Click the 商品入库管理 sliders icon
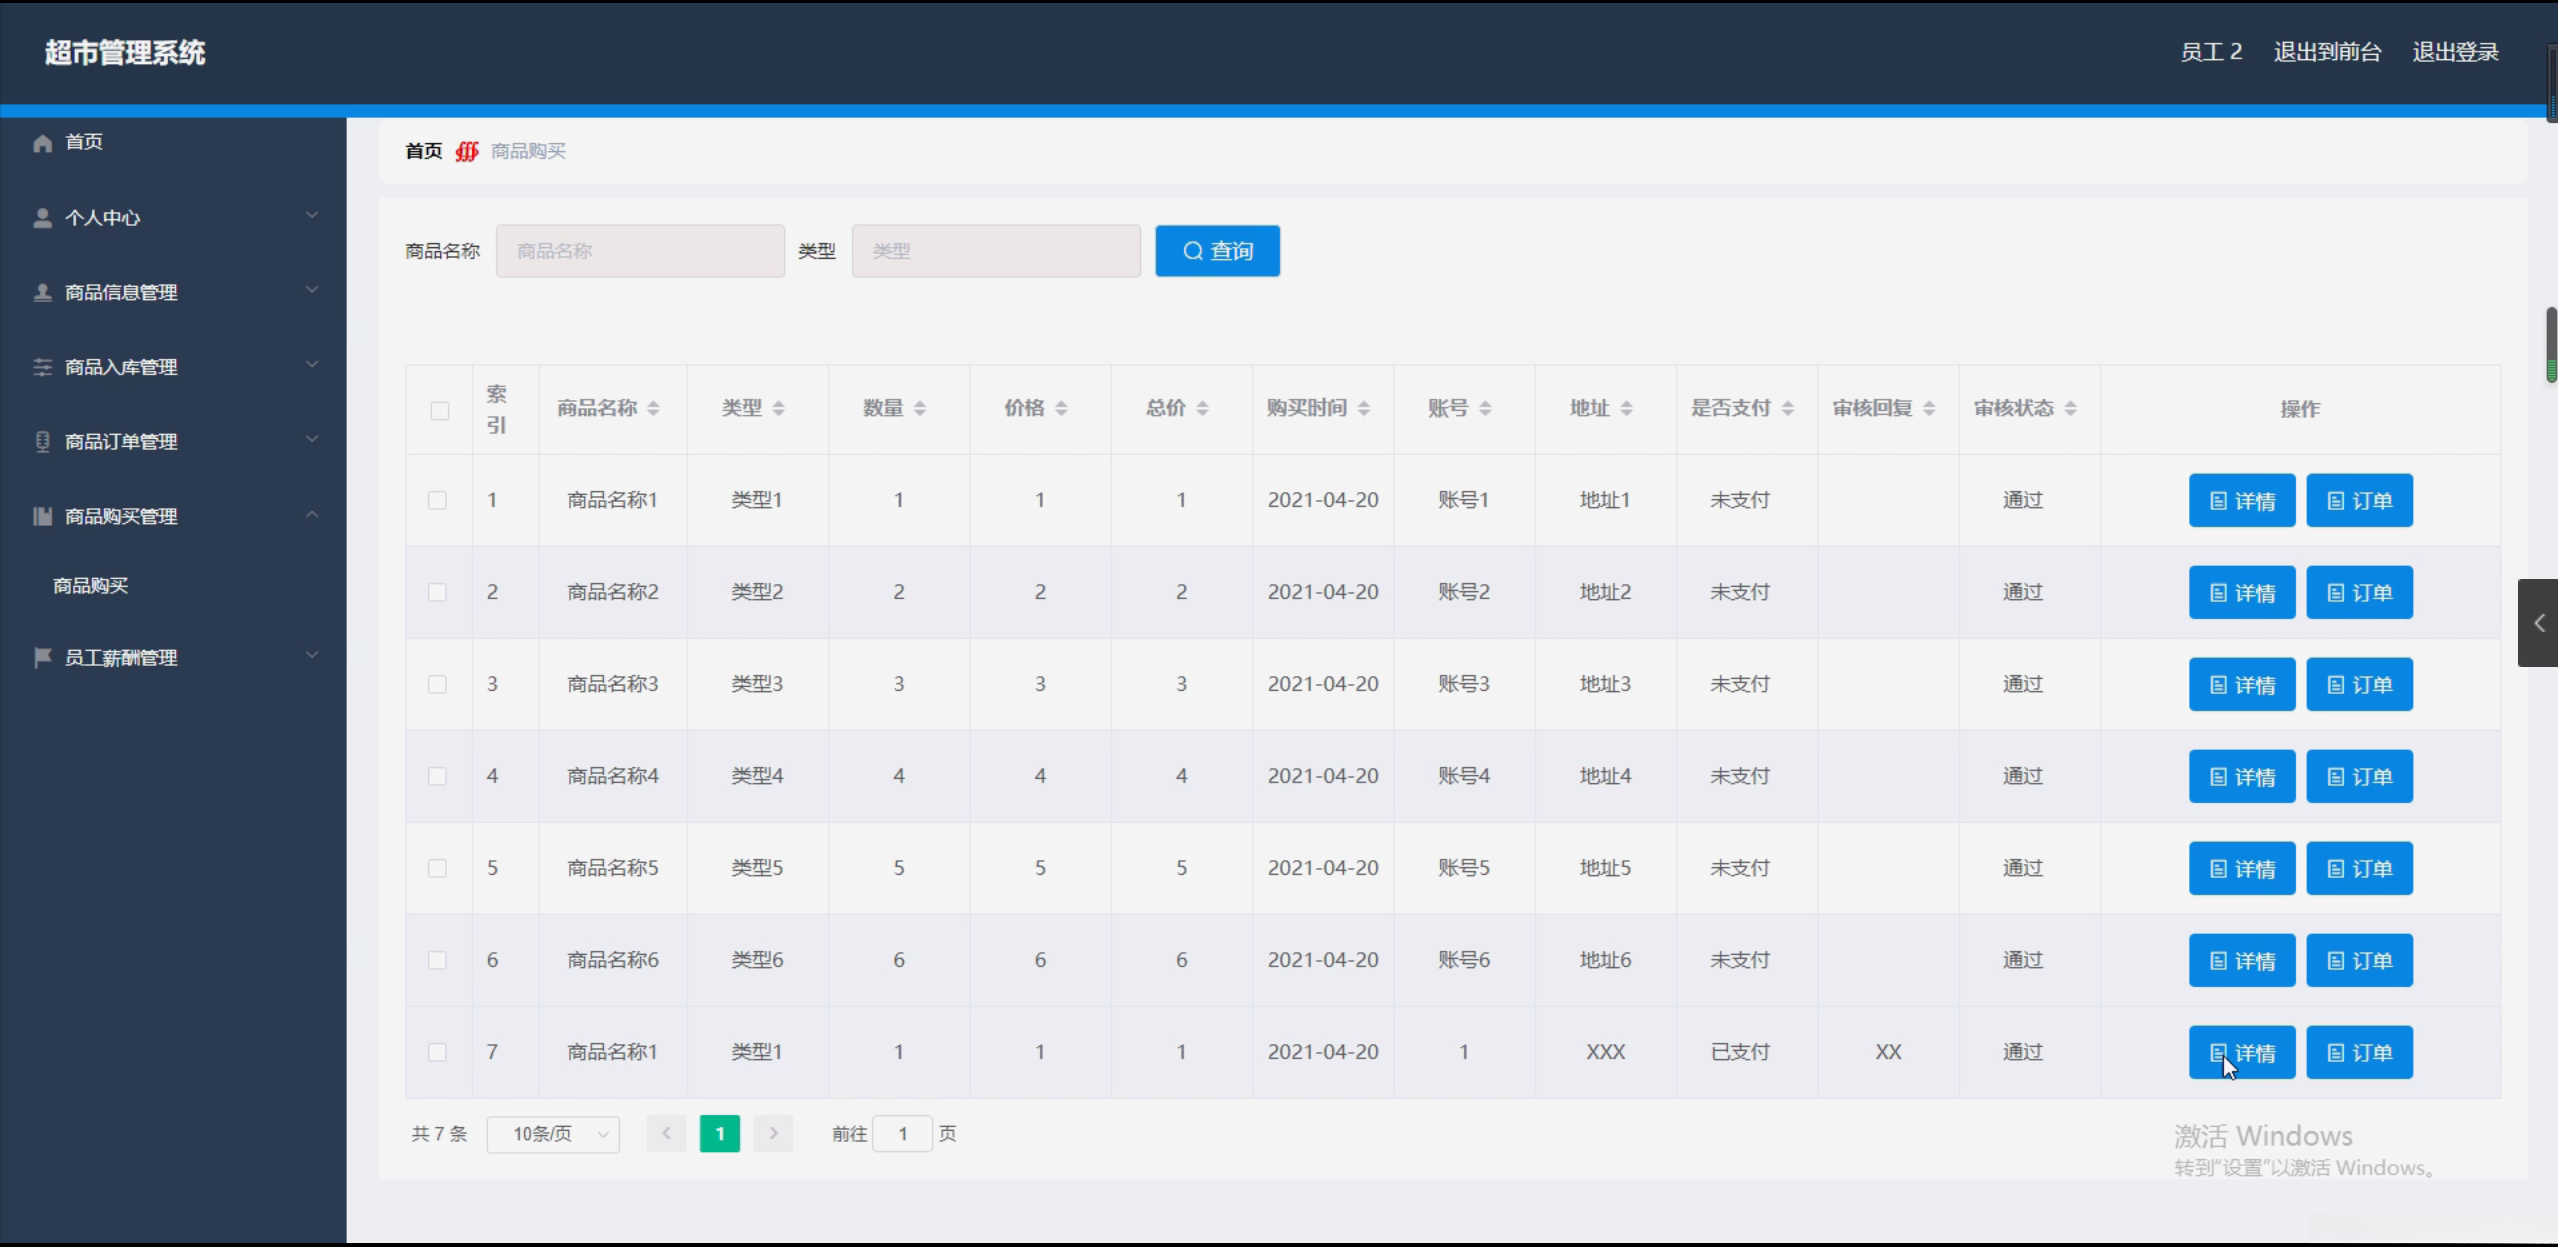Image resolution: width=2558 pixels, height=1247 pixels. 42,367
